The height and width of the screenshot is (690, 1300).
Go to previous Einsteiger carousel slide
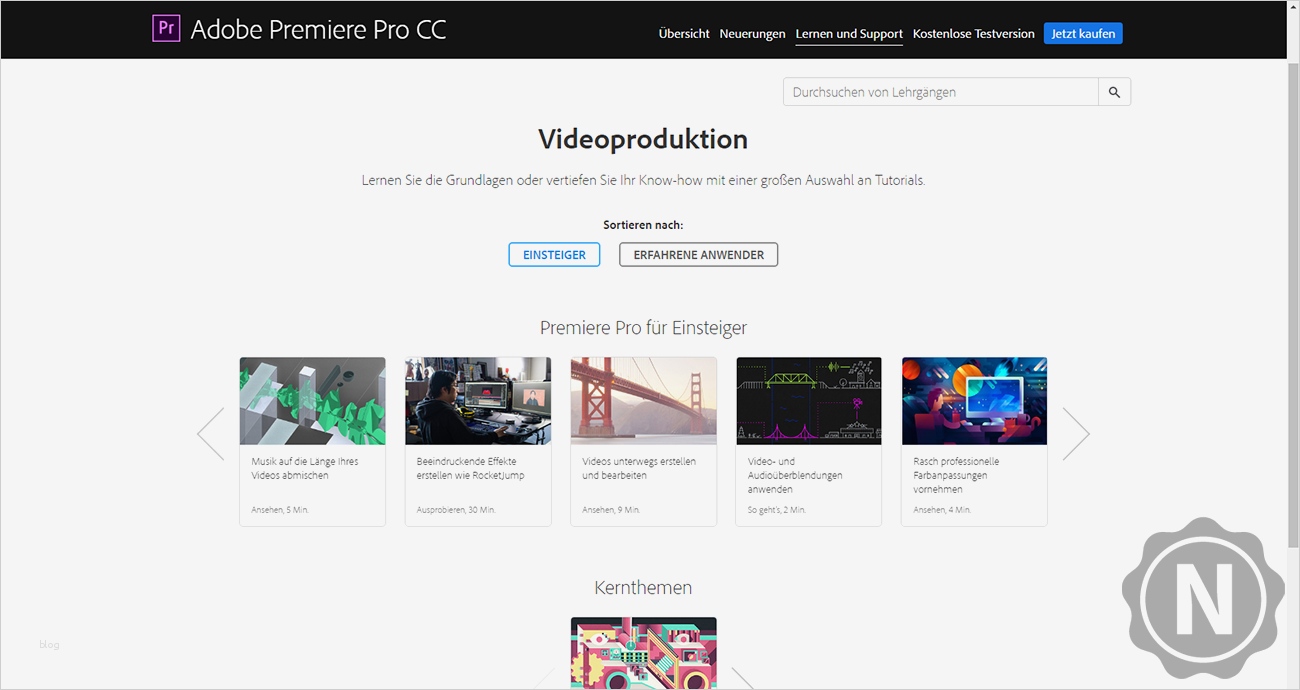point(211,434)
